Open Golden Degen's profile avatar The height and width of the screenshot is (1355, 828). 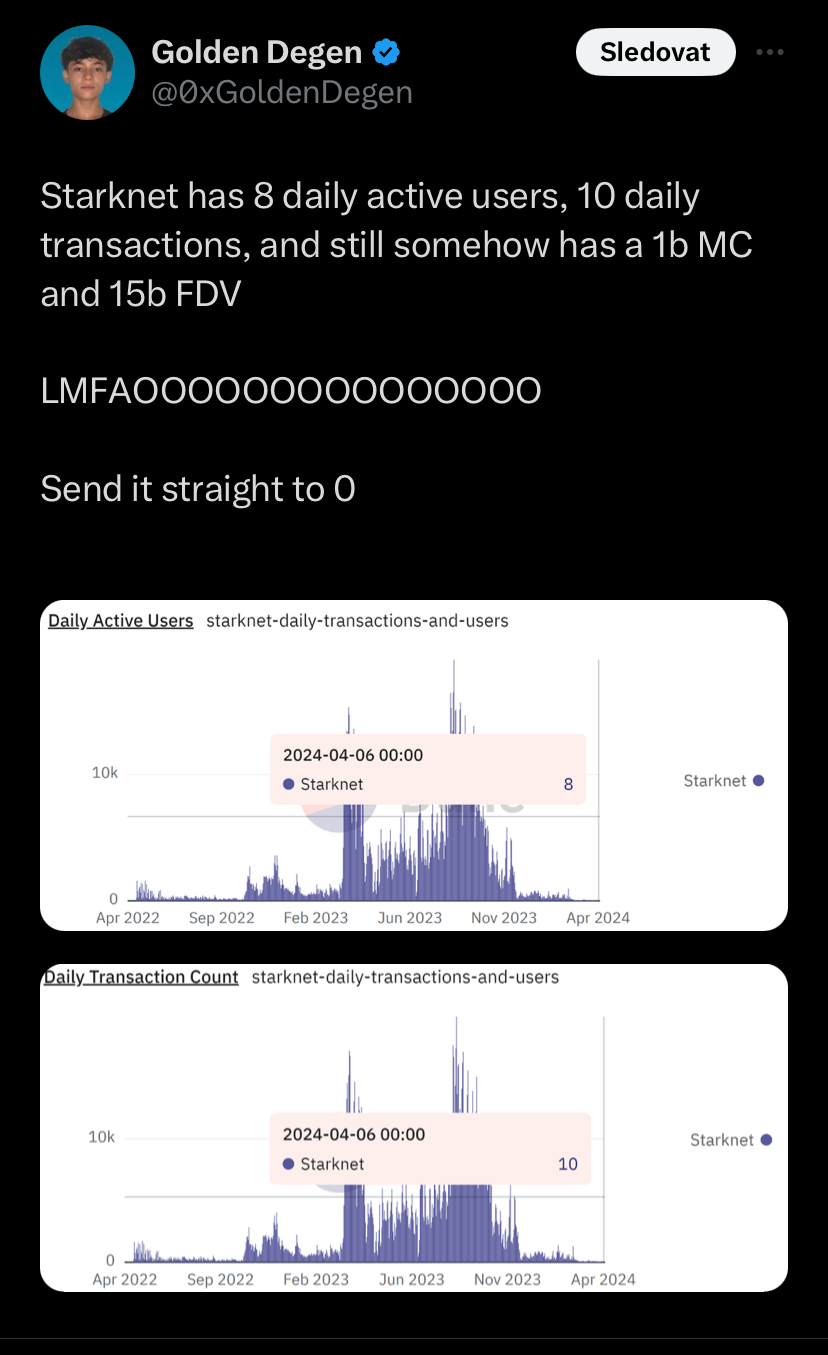(x=87, y=73)
